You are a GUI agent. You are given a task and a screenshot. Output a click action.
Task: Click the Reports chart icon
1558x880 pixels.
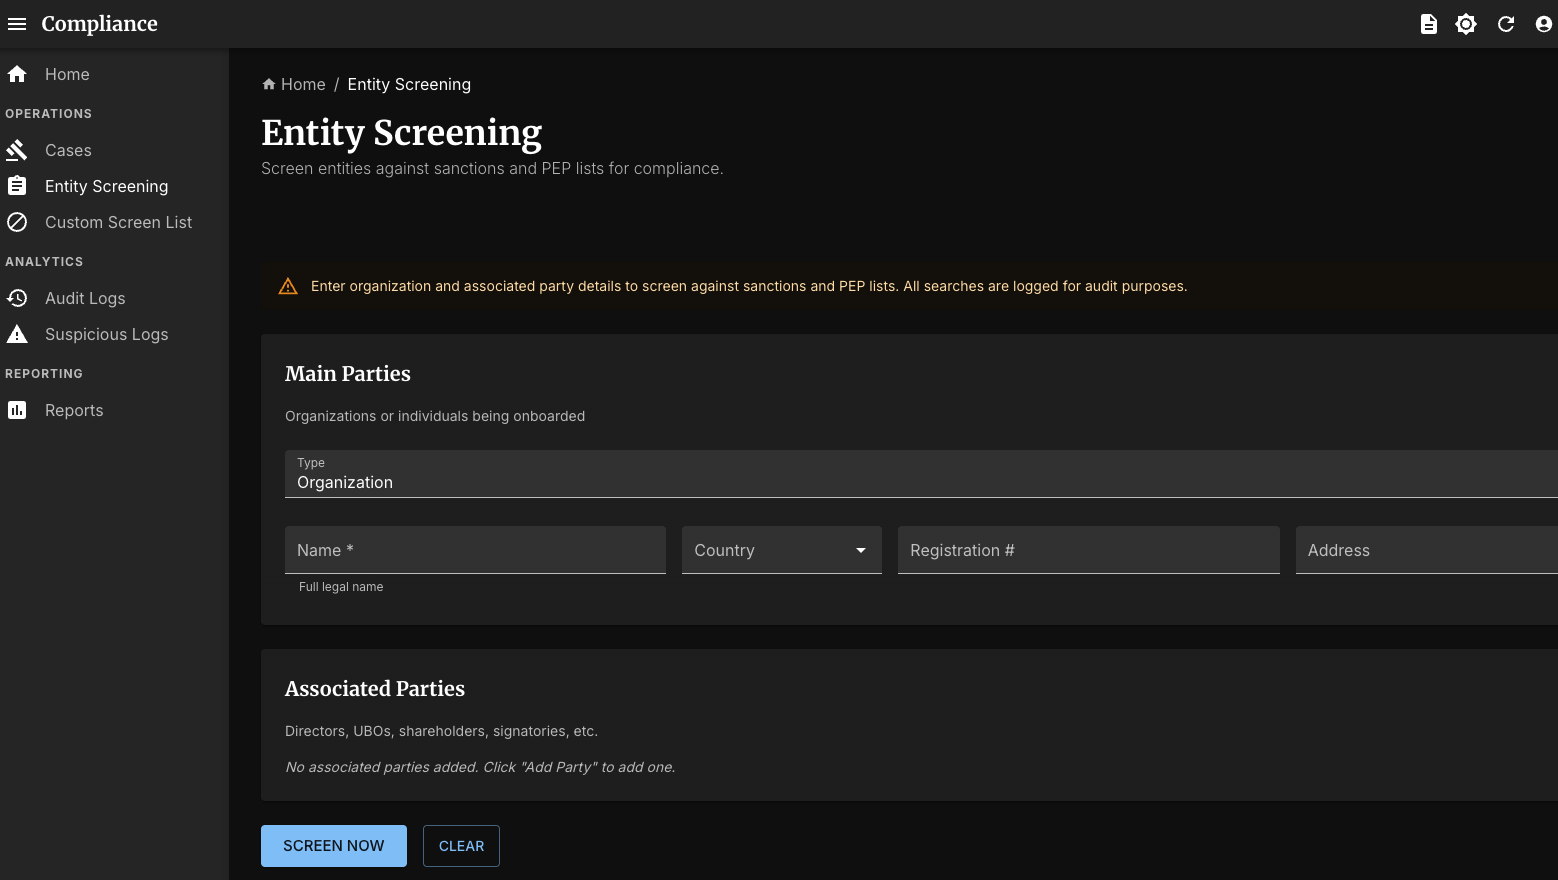[x=17, y=410]
